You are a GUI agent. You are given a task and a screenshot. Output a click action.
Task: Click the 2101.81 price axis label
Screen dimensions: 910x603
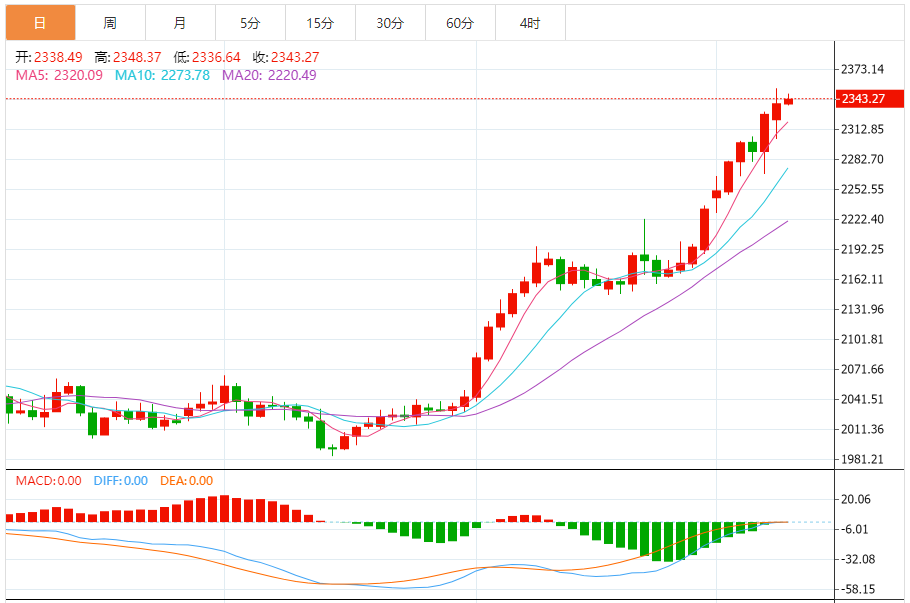pos(862,339)
